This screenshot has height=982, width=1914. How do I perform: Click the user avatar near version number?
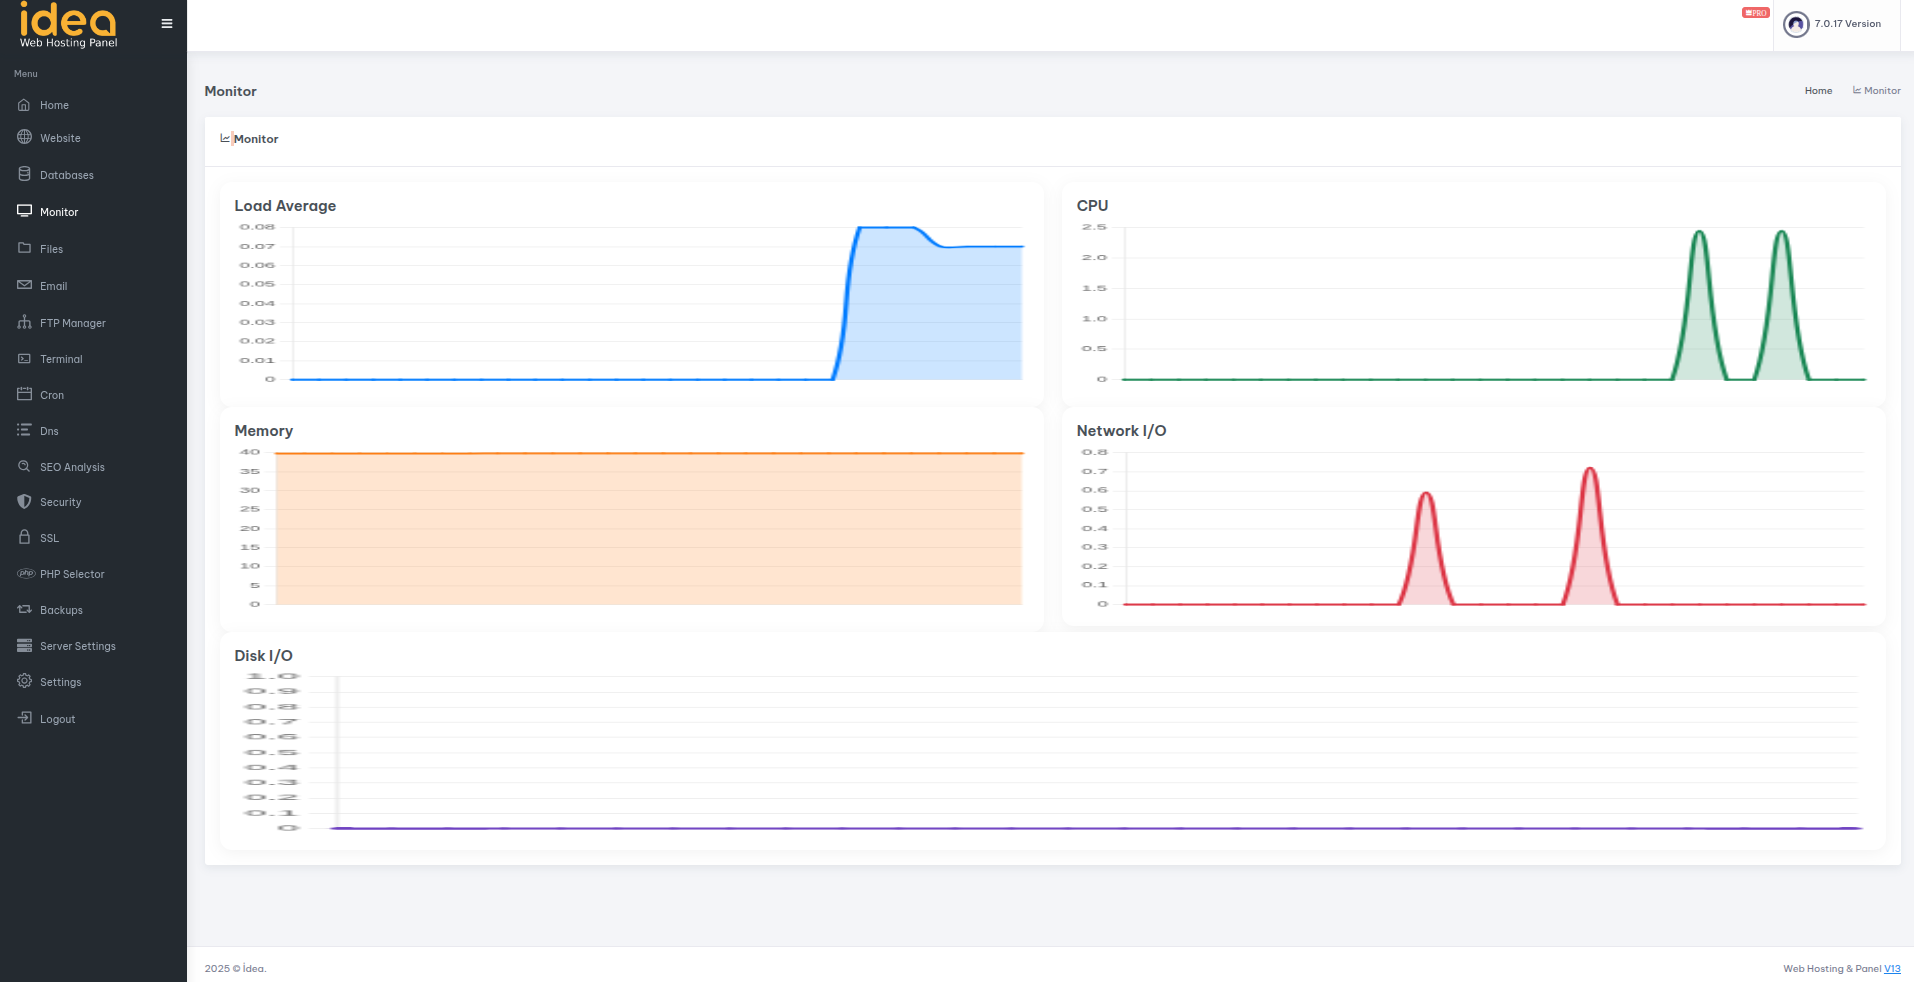[x=1795, y=24]
